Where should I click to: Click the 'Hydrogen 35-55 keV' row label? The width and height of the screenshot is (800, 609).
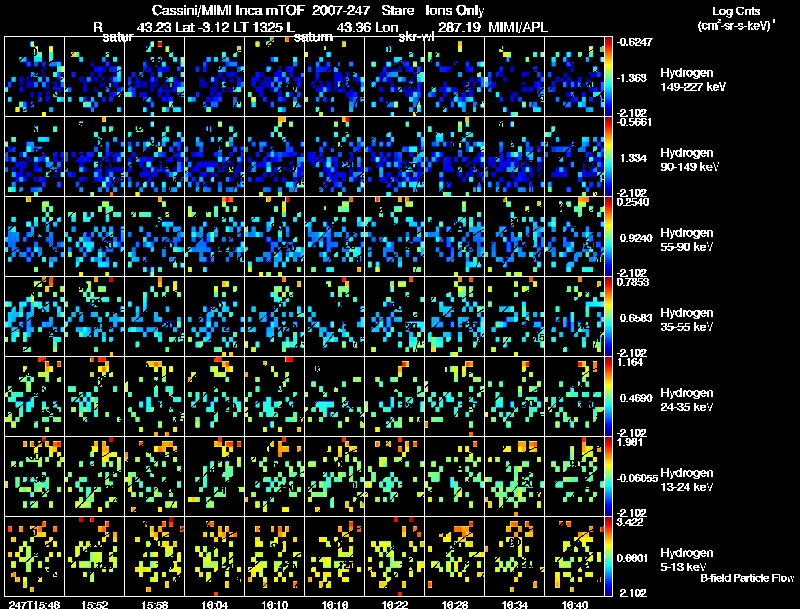click(x=687, y=320)
